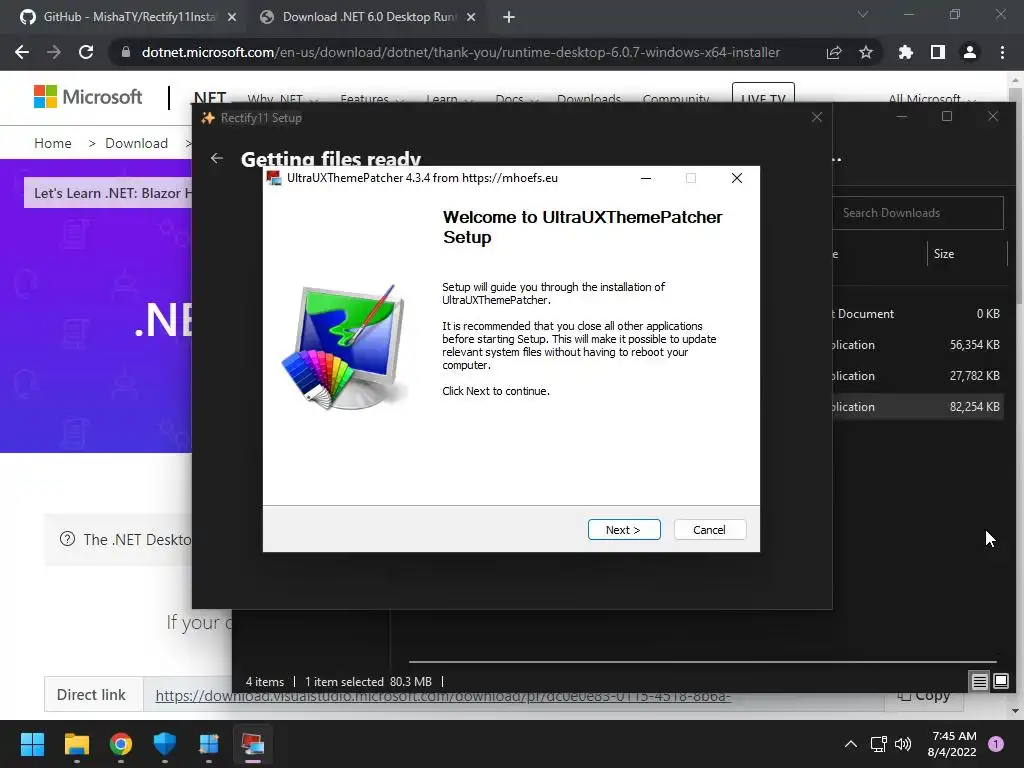Click the Rectify11 Setup sparkle icon
Image resolution: width=1024 pixels, height=768 pixels.
[x=208, y=118]
